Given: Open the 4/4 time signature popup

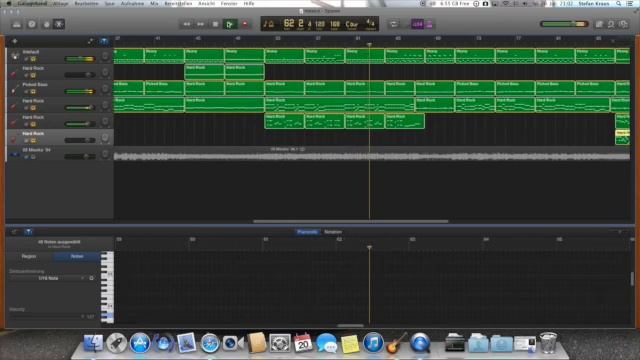Looking at the screenshot, I should click(370, 24).
